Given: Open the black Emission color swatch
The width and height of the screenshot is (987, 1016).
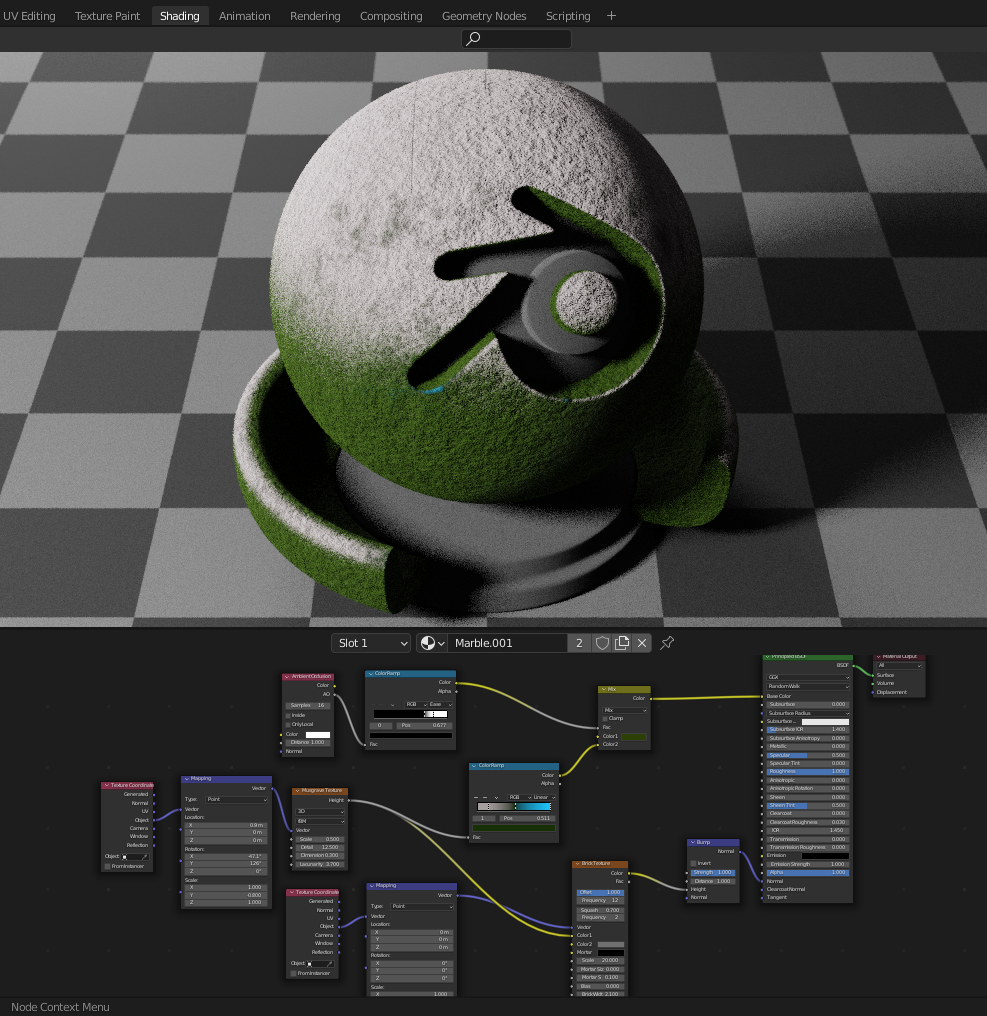Looking at the screenshot, I should click(825, 855).
